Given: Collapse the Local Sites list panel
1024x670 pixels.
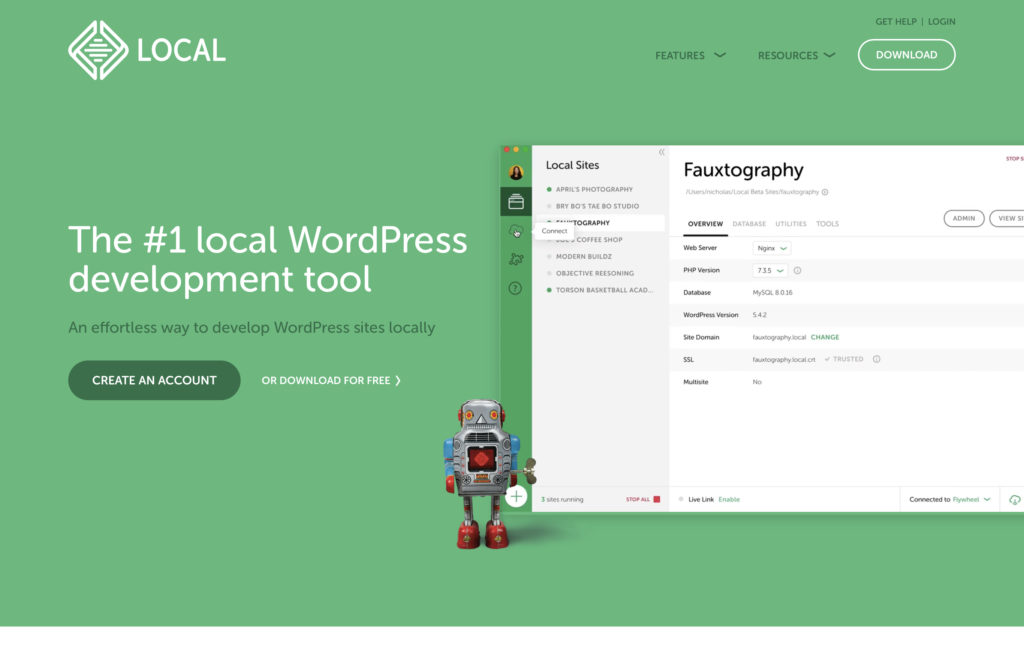Looking at the screenshot, I should pos(662,152).
